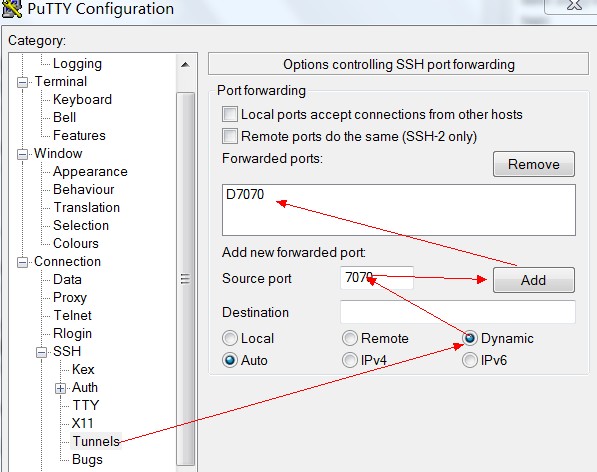Open the Proxy settings category
The image size is (597, 472).
coord(70,297)
